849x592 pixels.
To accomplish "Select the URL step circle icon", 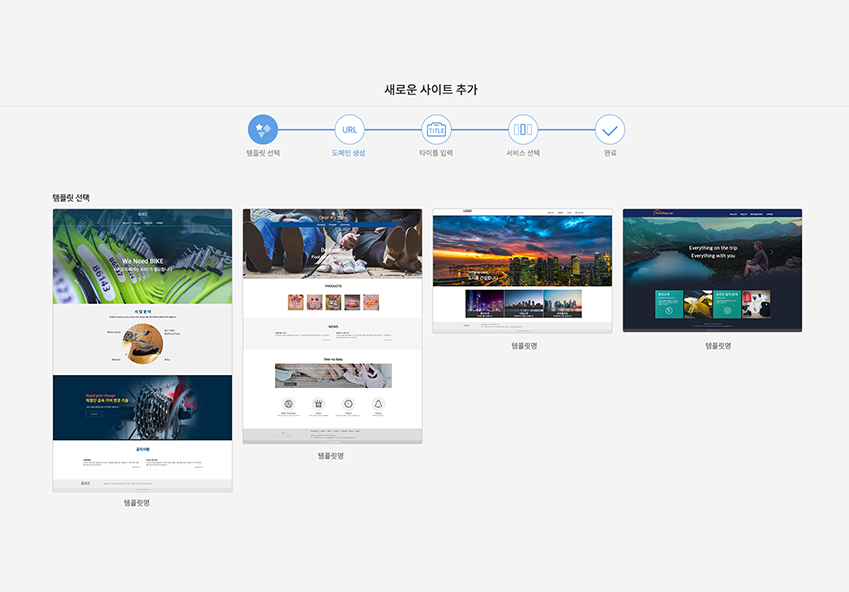I will point(349,129).
